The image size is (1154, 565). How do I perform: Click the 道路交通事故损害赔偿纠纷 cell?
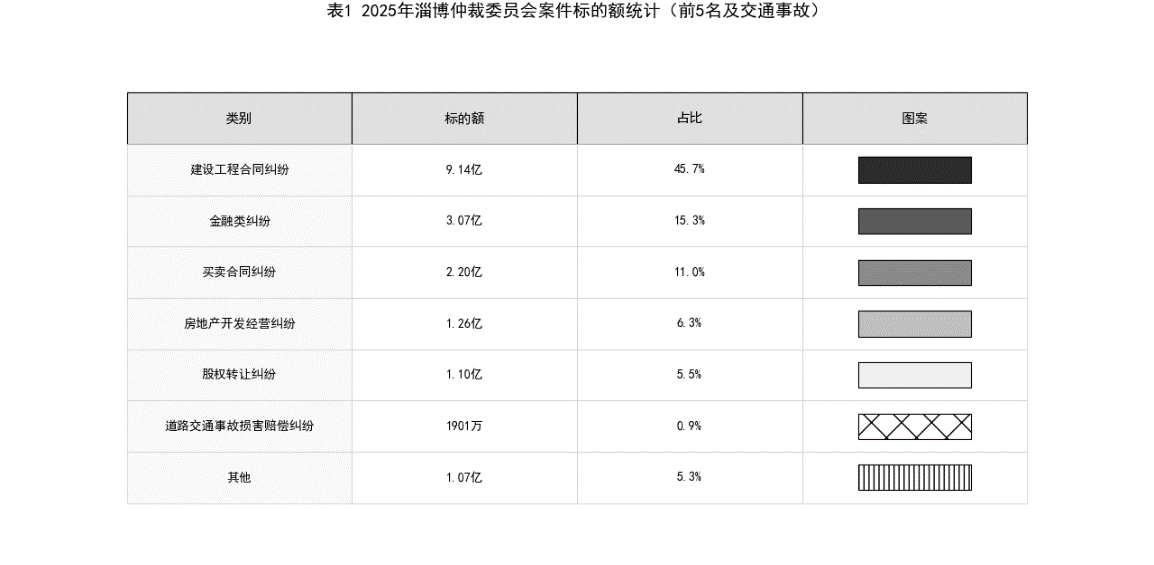(239, 426)
